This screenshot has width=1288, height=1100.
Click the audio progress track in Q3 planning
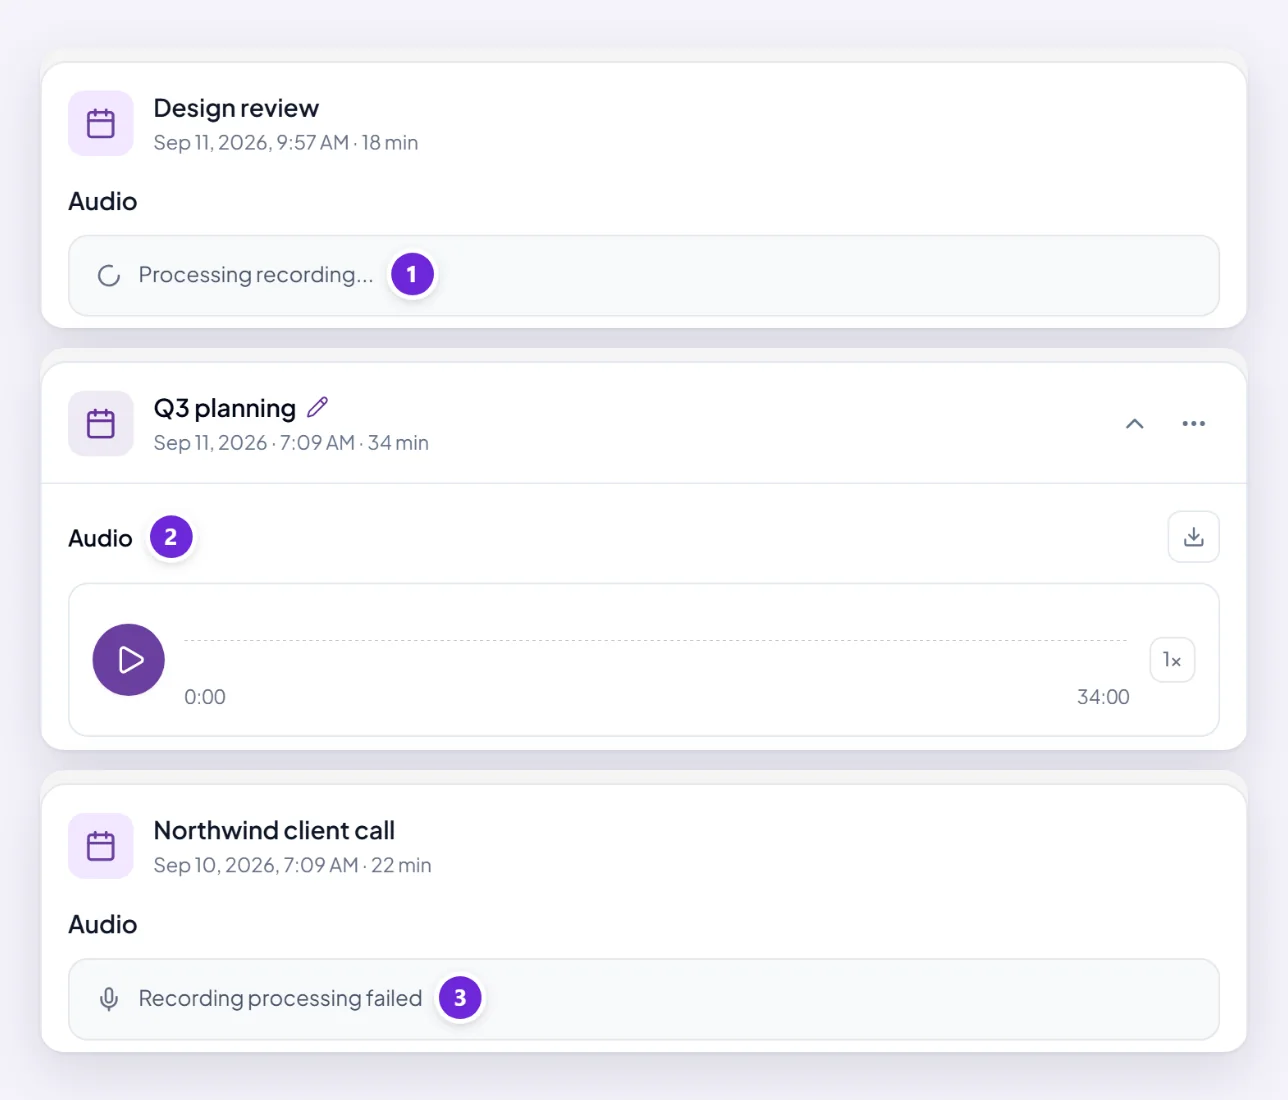point(655,640)
